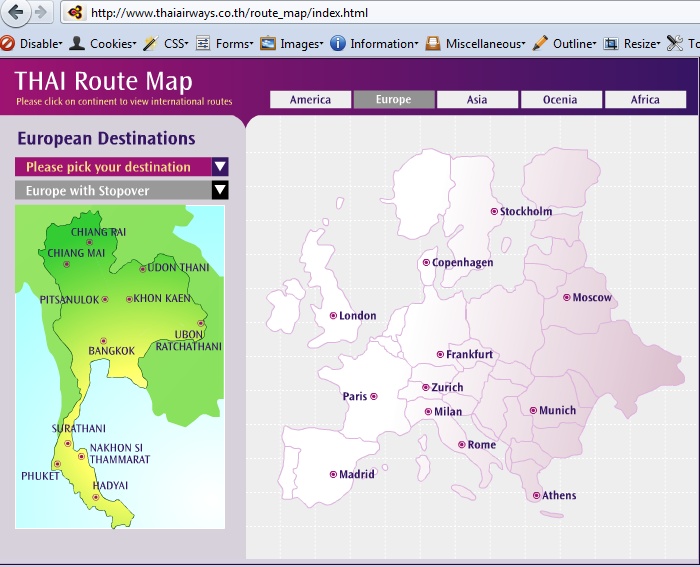
Task: Expand the Cookies toolbar menu
Action: [134, 44]
